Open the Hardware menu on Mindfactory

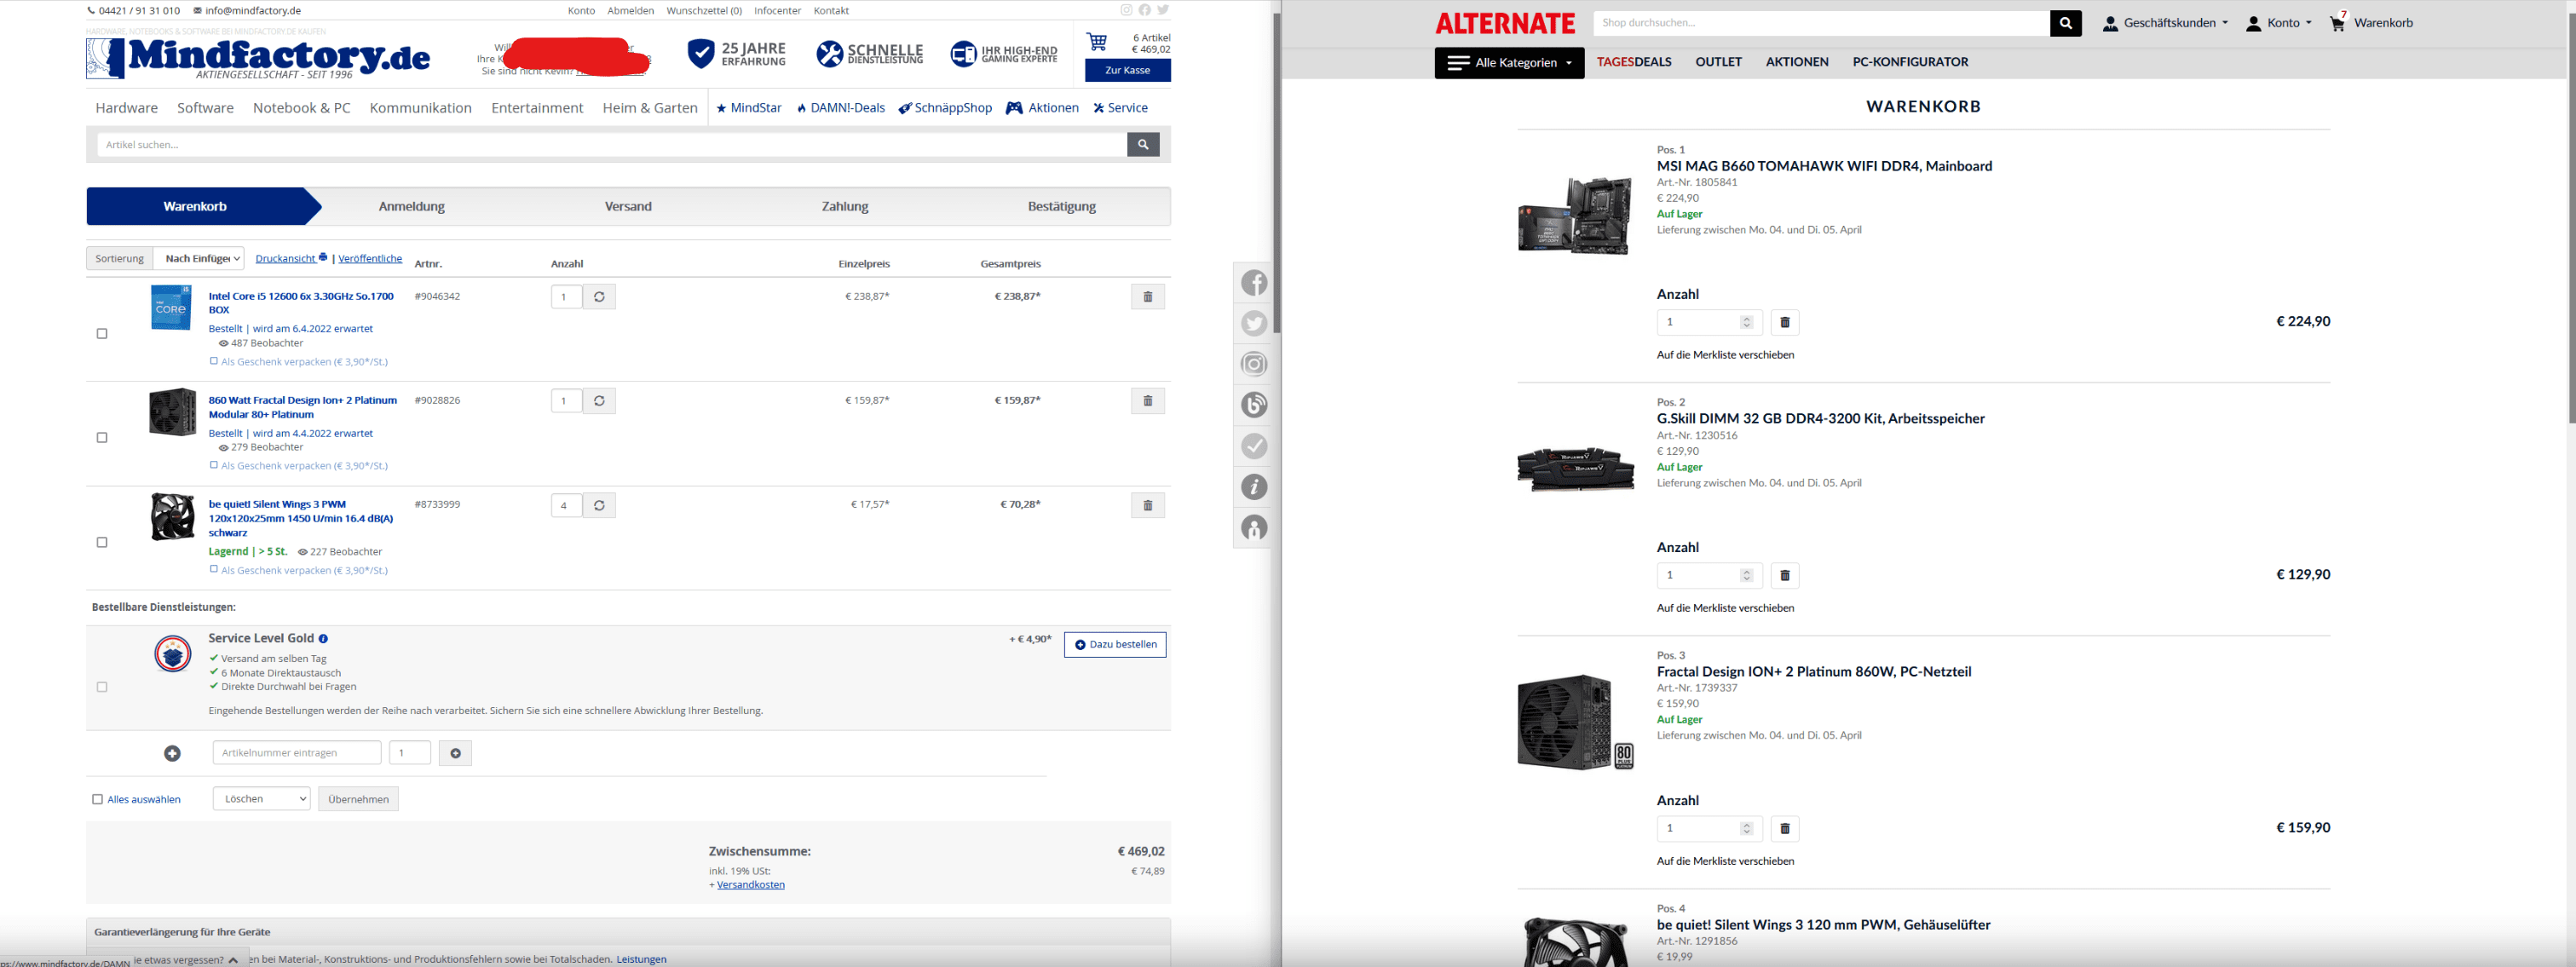(x=126, y=108)
